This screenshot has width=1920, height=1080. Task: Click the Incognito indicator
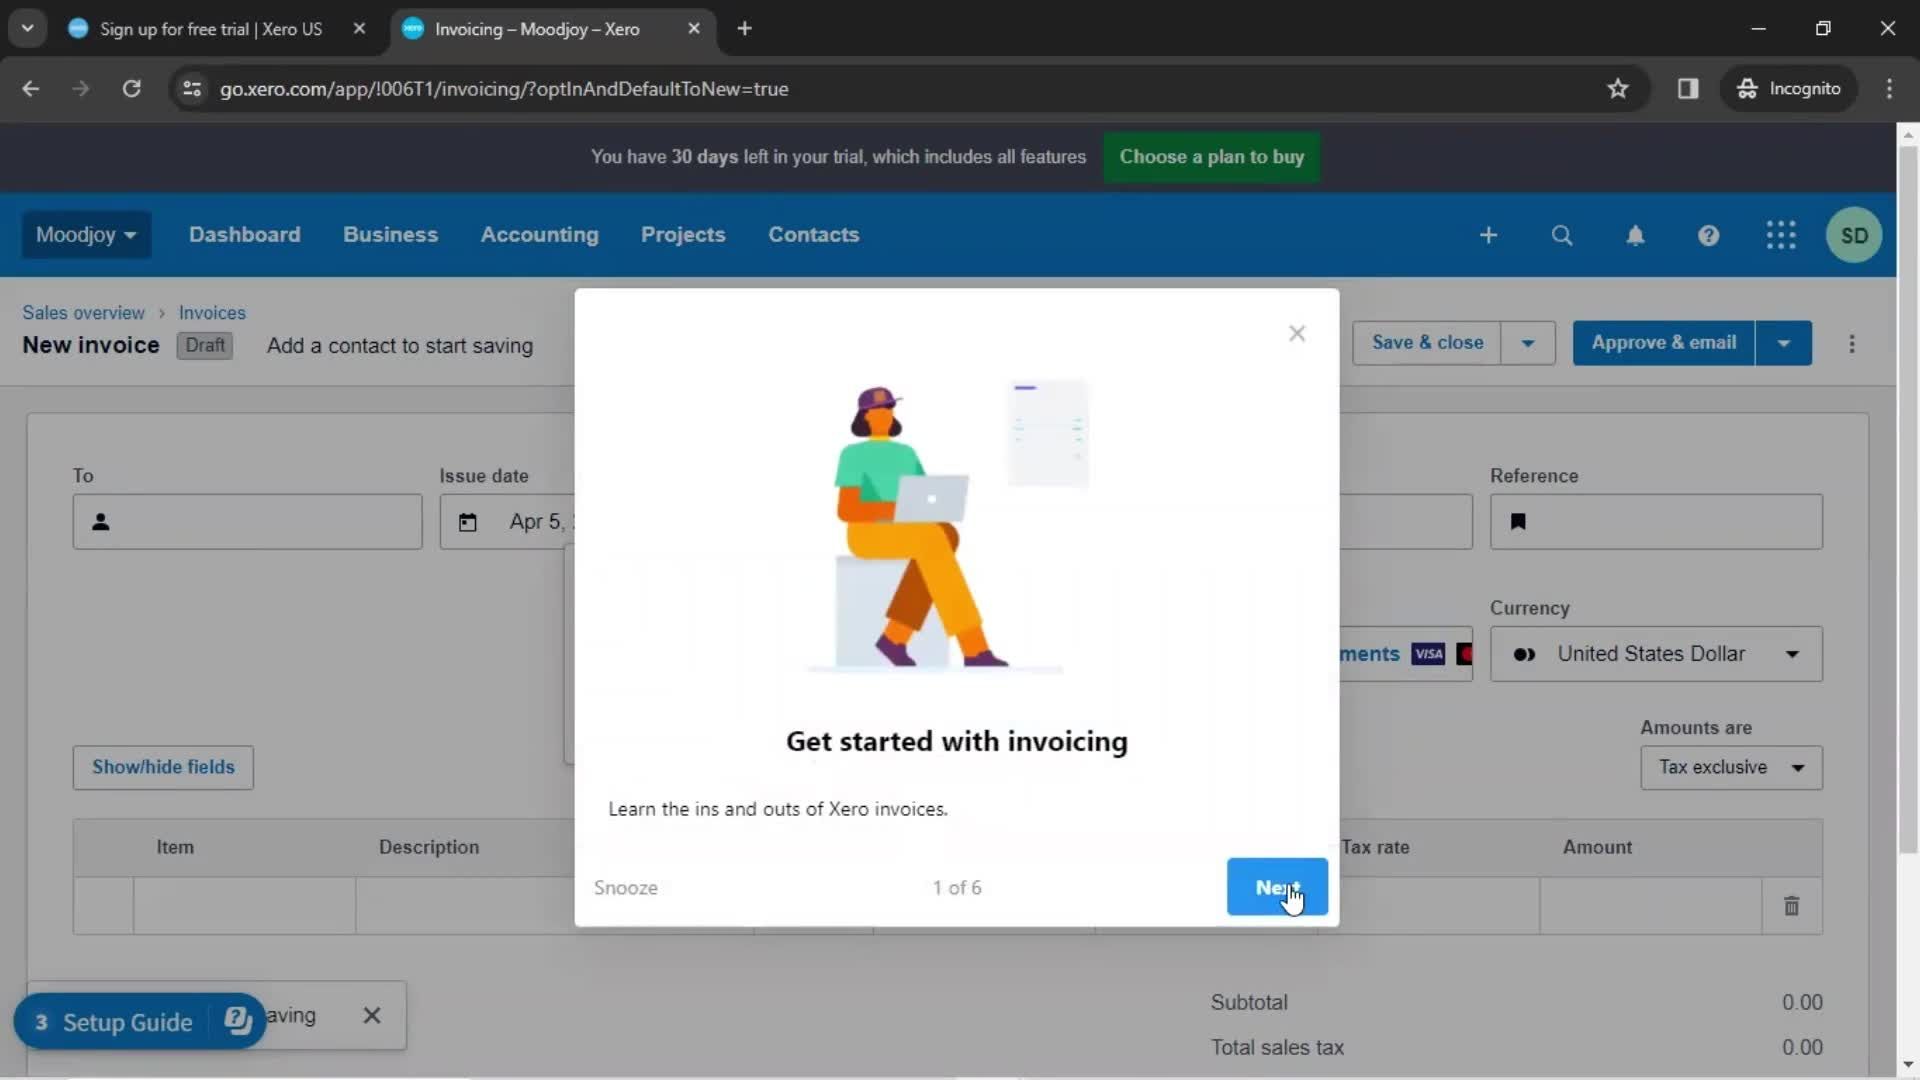1789,89
